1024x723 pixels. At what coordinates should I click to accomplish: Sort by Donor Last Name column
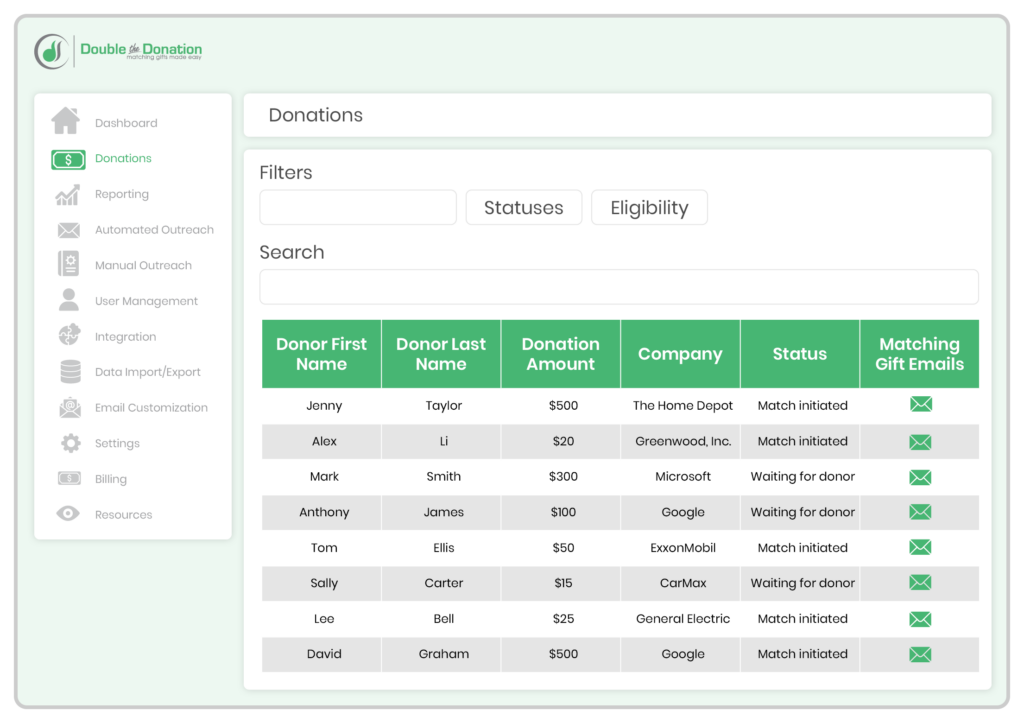[x=441, y=354]
